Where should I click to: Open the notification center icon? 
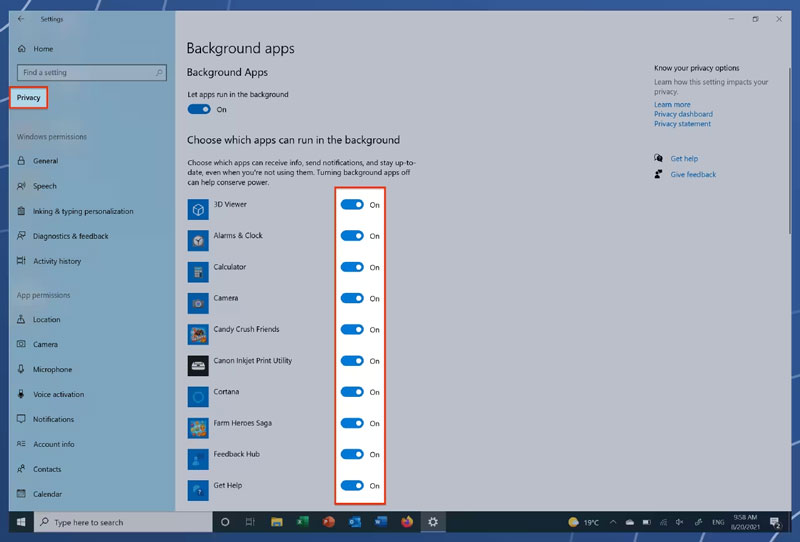pos(776,522)
